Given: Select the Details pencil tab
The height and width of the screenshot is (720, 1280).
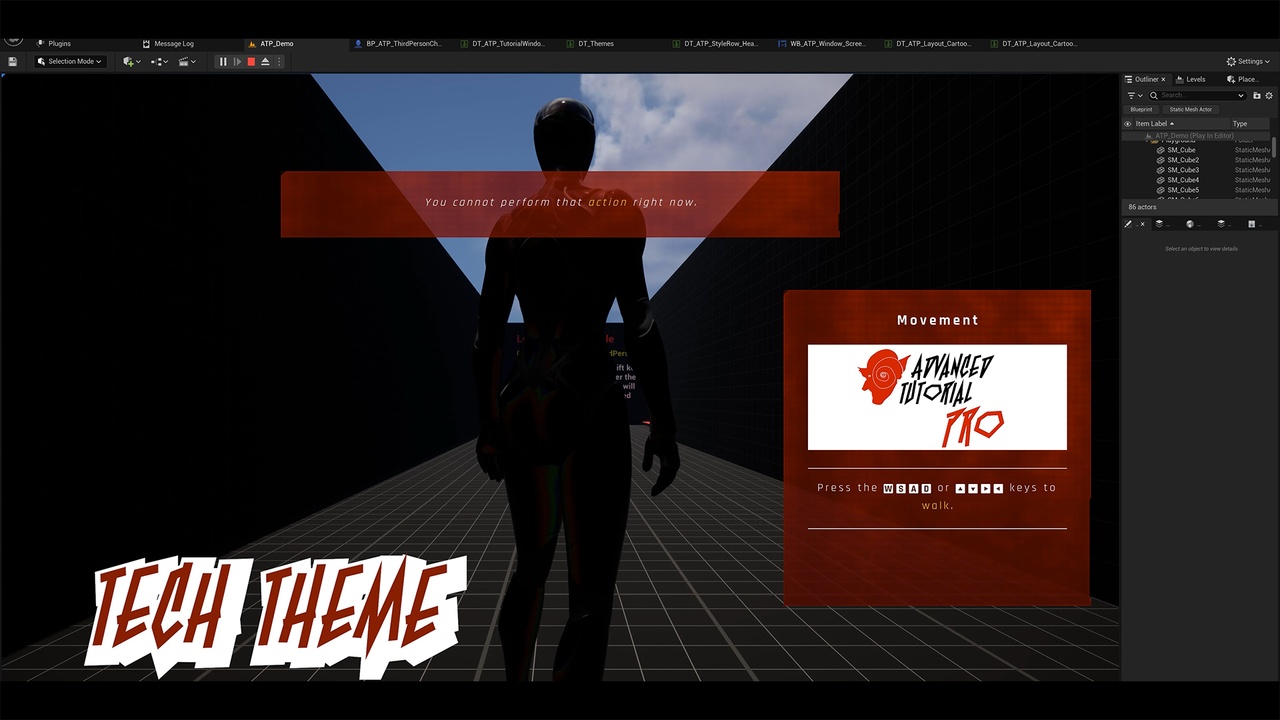Looking at the screenshot, I should pyautogui.click(x=1129, y=224).
